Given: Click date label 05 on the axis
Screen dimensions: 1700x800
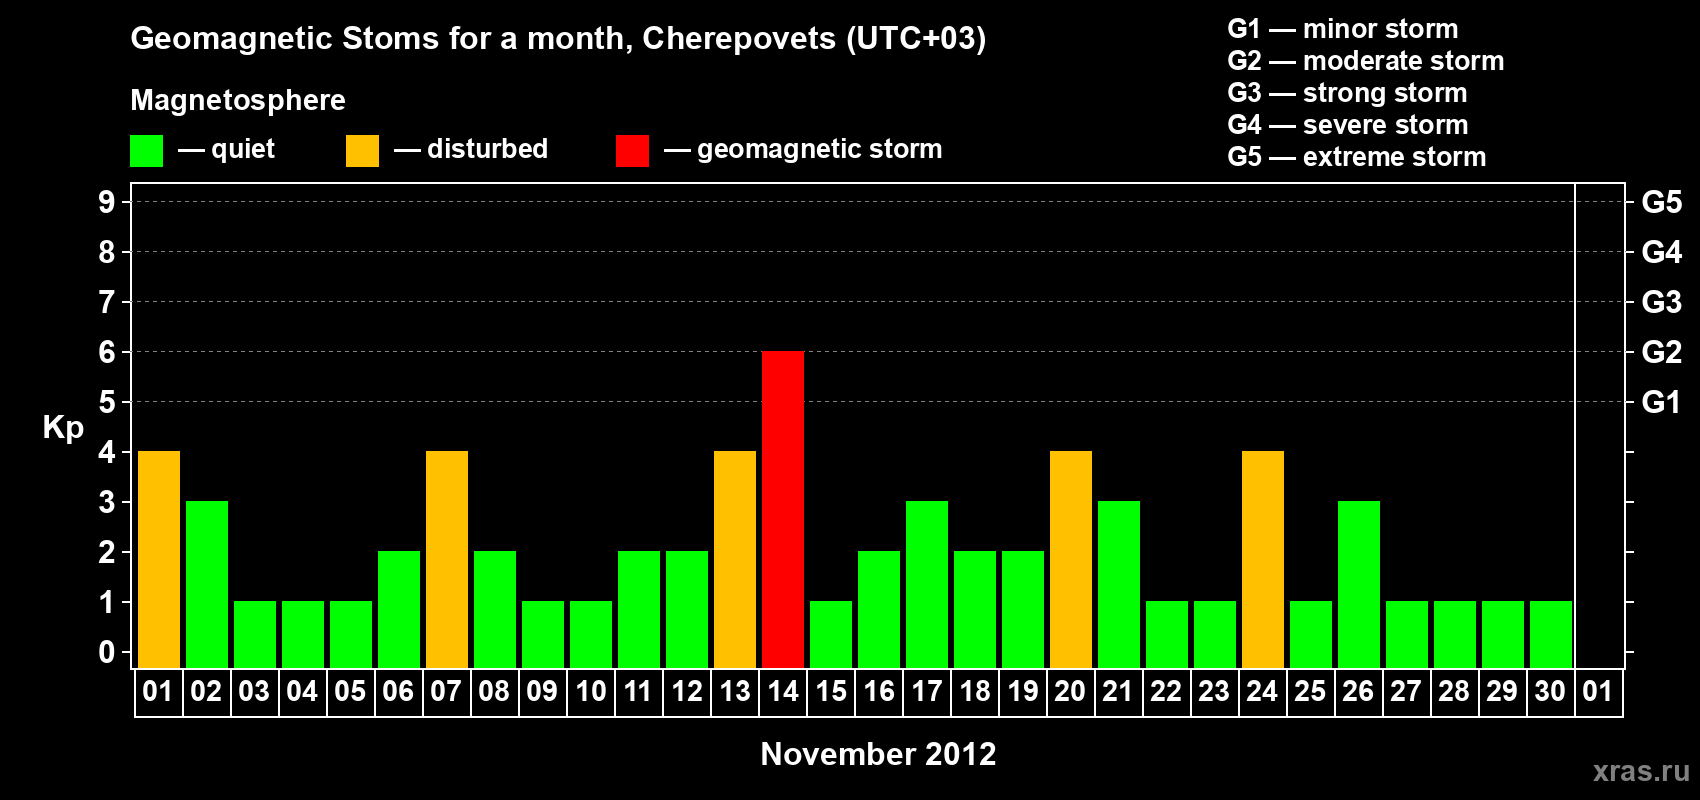Looking at the screenshot, I should point(350,692).
